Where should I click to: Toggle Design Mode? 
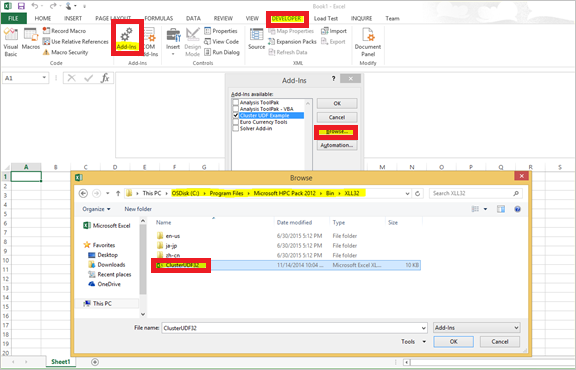click(x=192, y=42)
